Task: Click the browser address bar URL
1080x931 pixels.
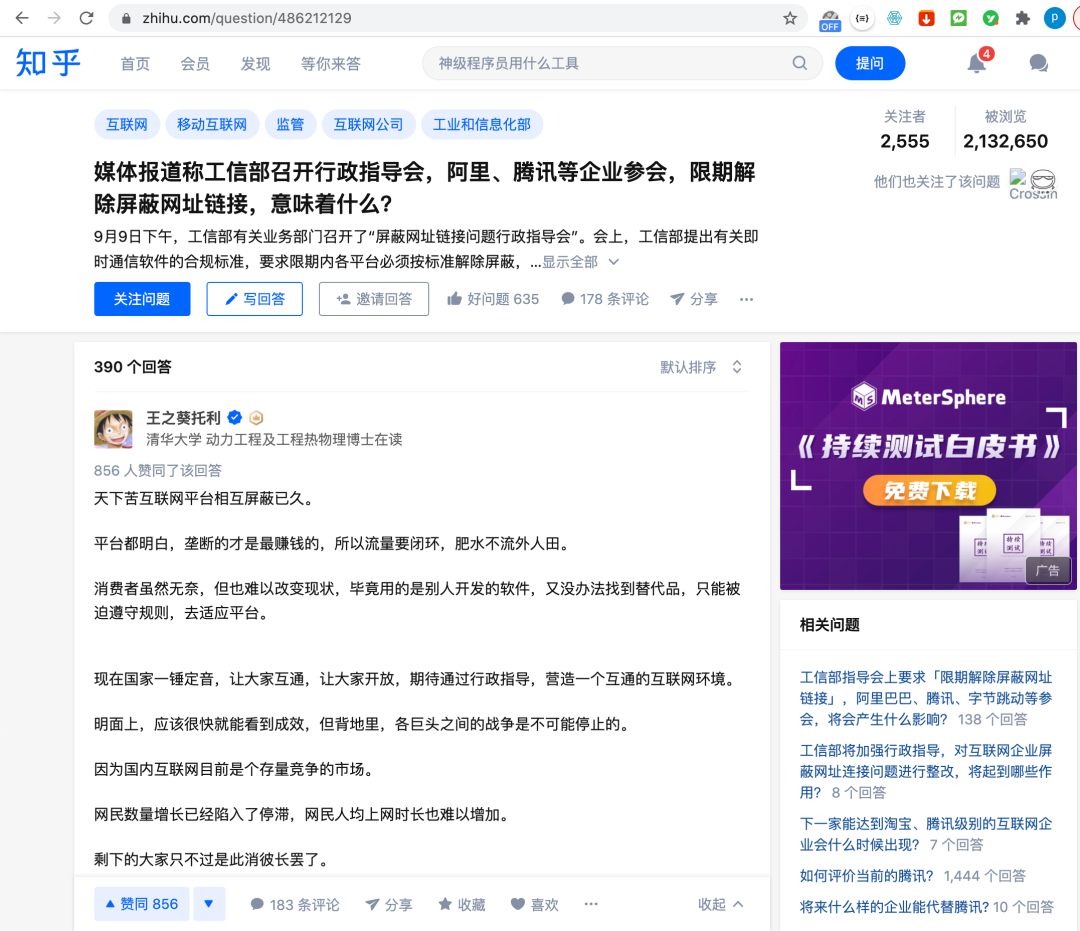Action: click(247, 18)
